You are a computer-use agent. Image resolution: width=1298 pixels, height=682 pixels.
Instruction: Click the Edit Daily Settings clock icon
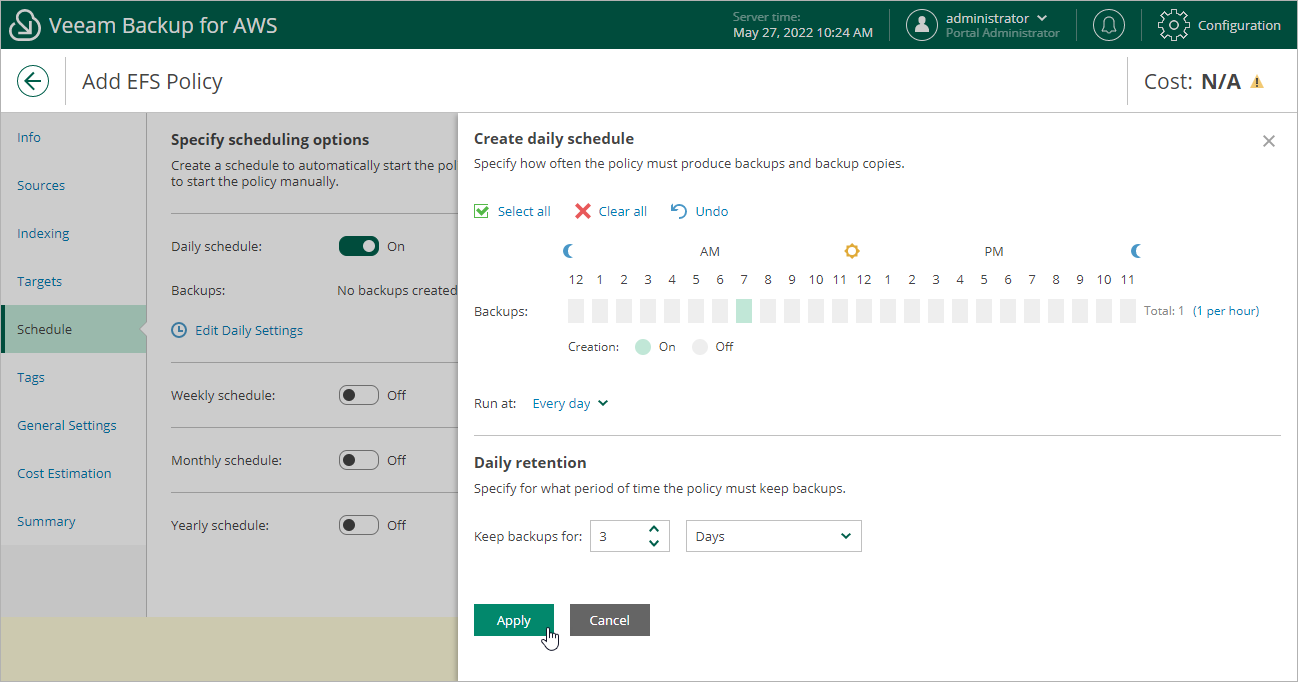click(179, 330)
